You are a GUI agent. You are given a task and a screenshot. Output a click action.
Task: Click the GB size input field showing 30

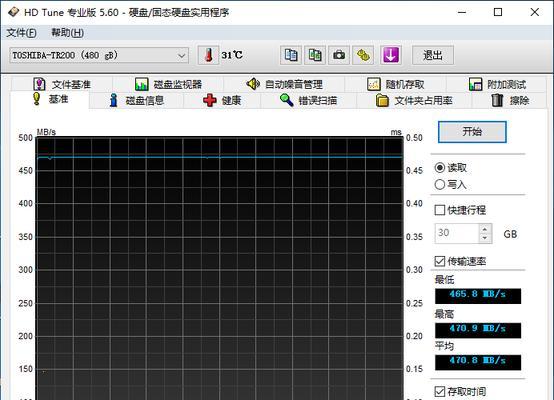(457, 233)
